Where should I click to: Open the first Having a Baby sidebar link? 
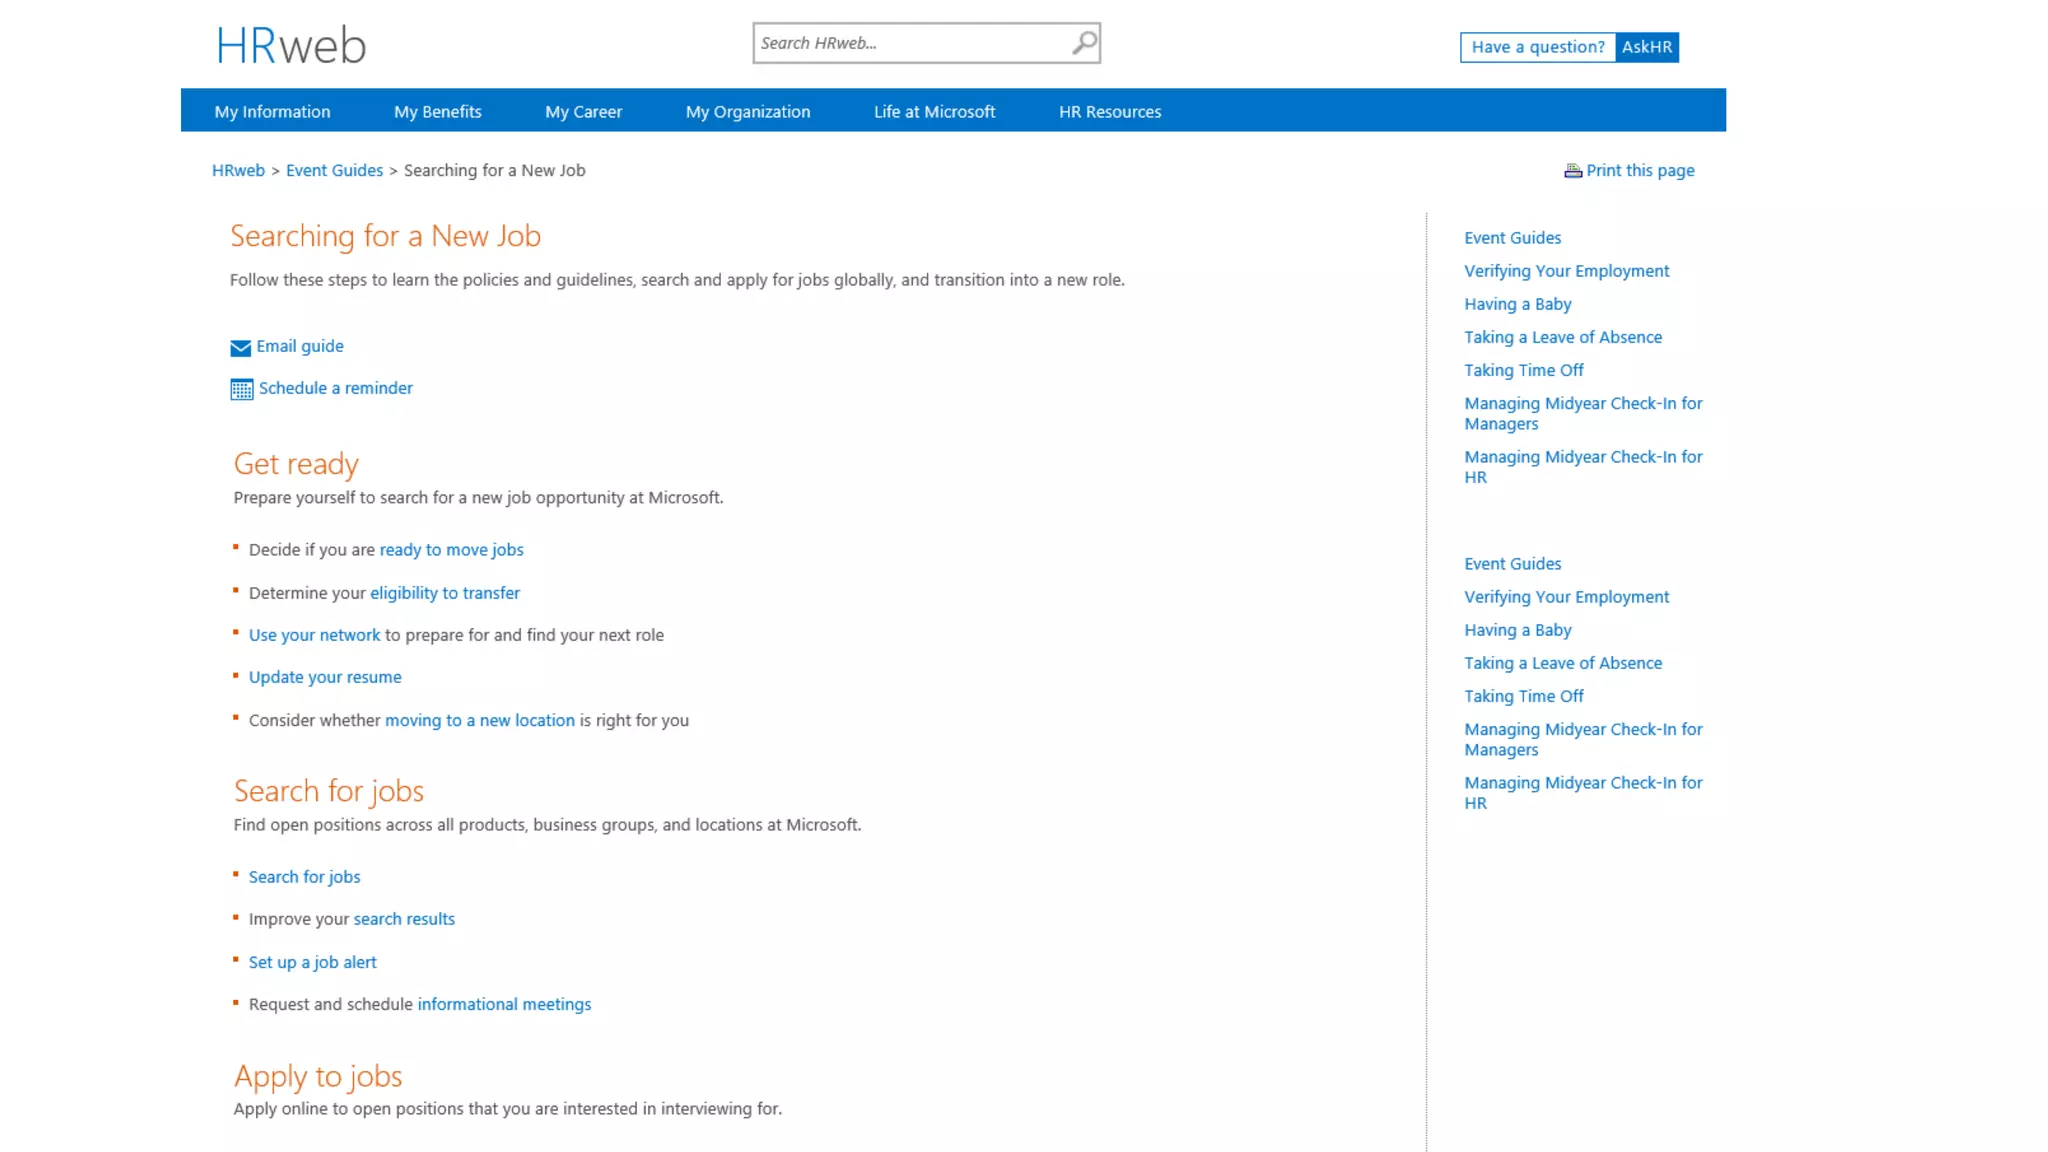tap(1517, 304)
